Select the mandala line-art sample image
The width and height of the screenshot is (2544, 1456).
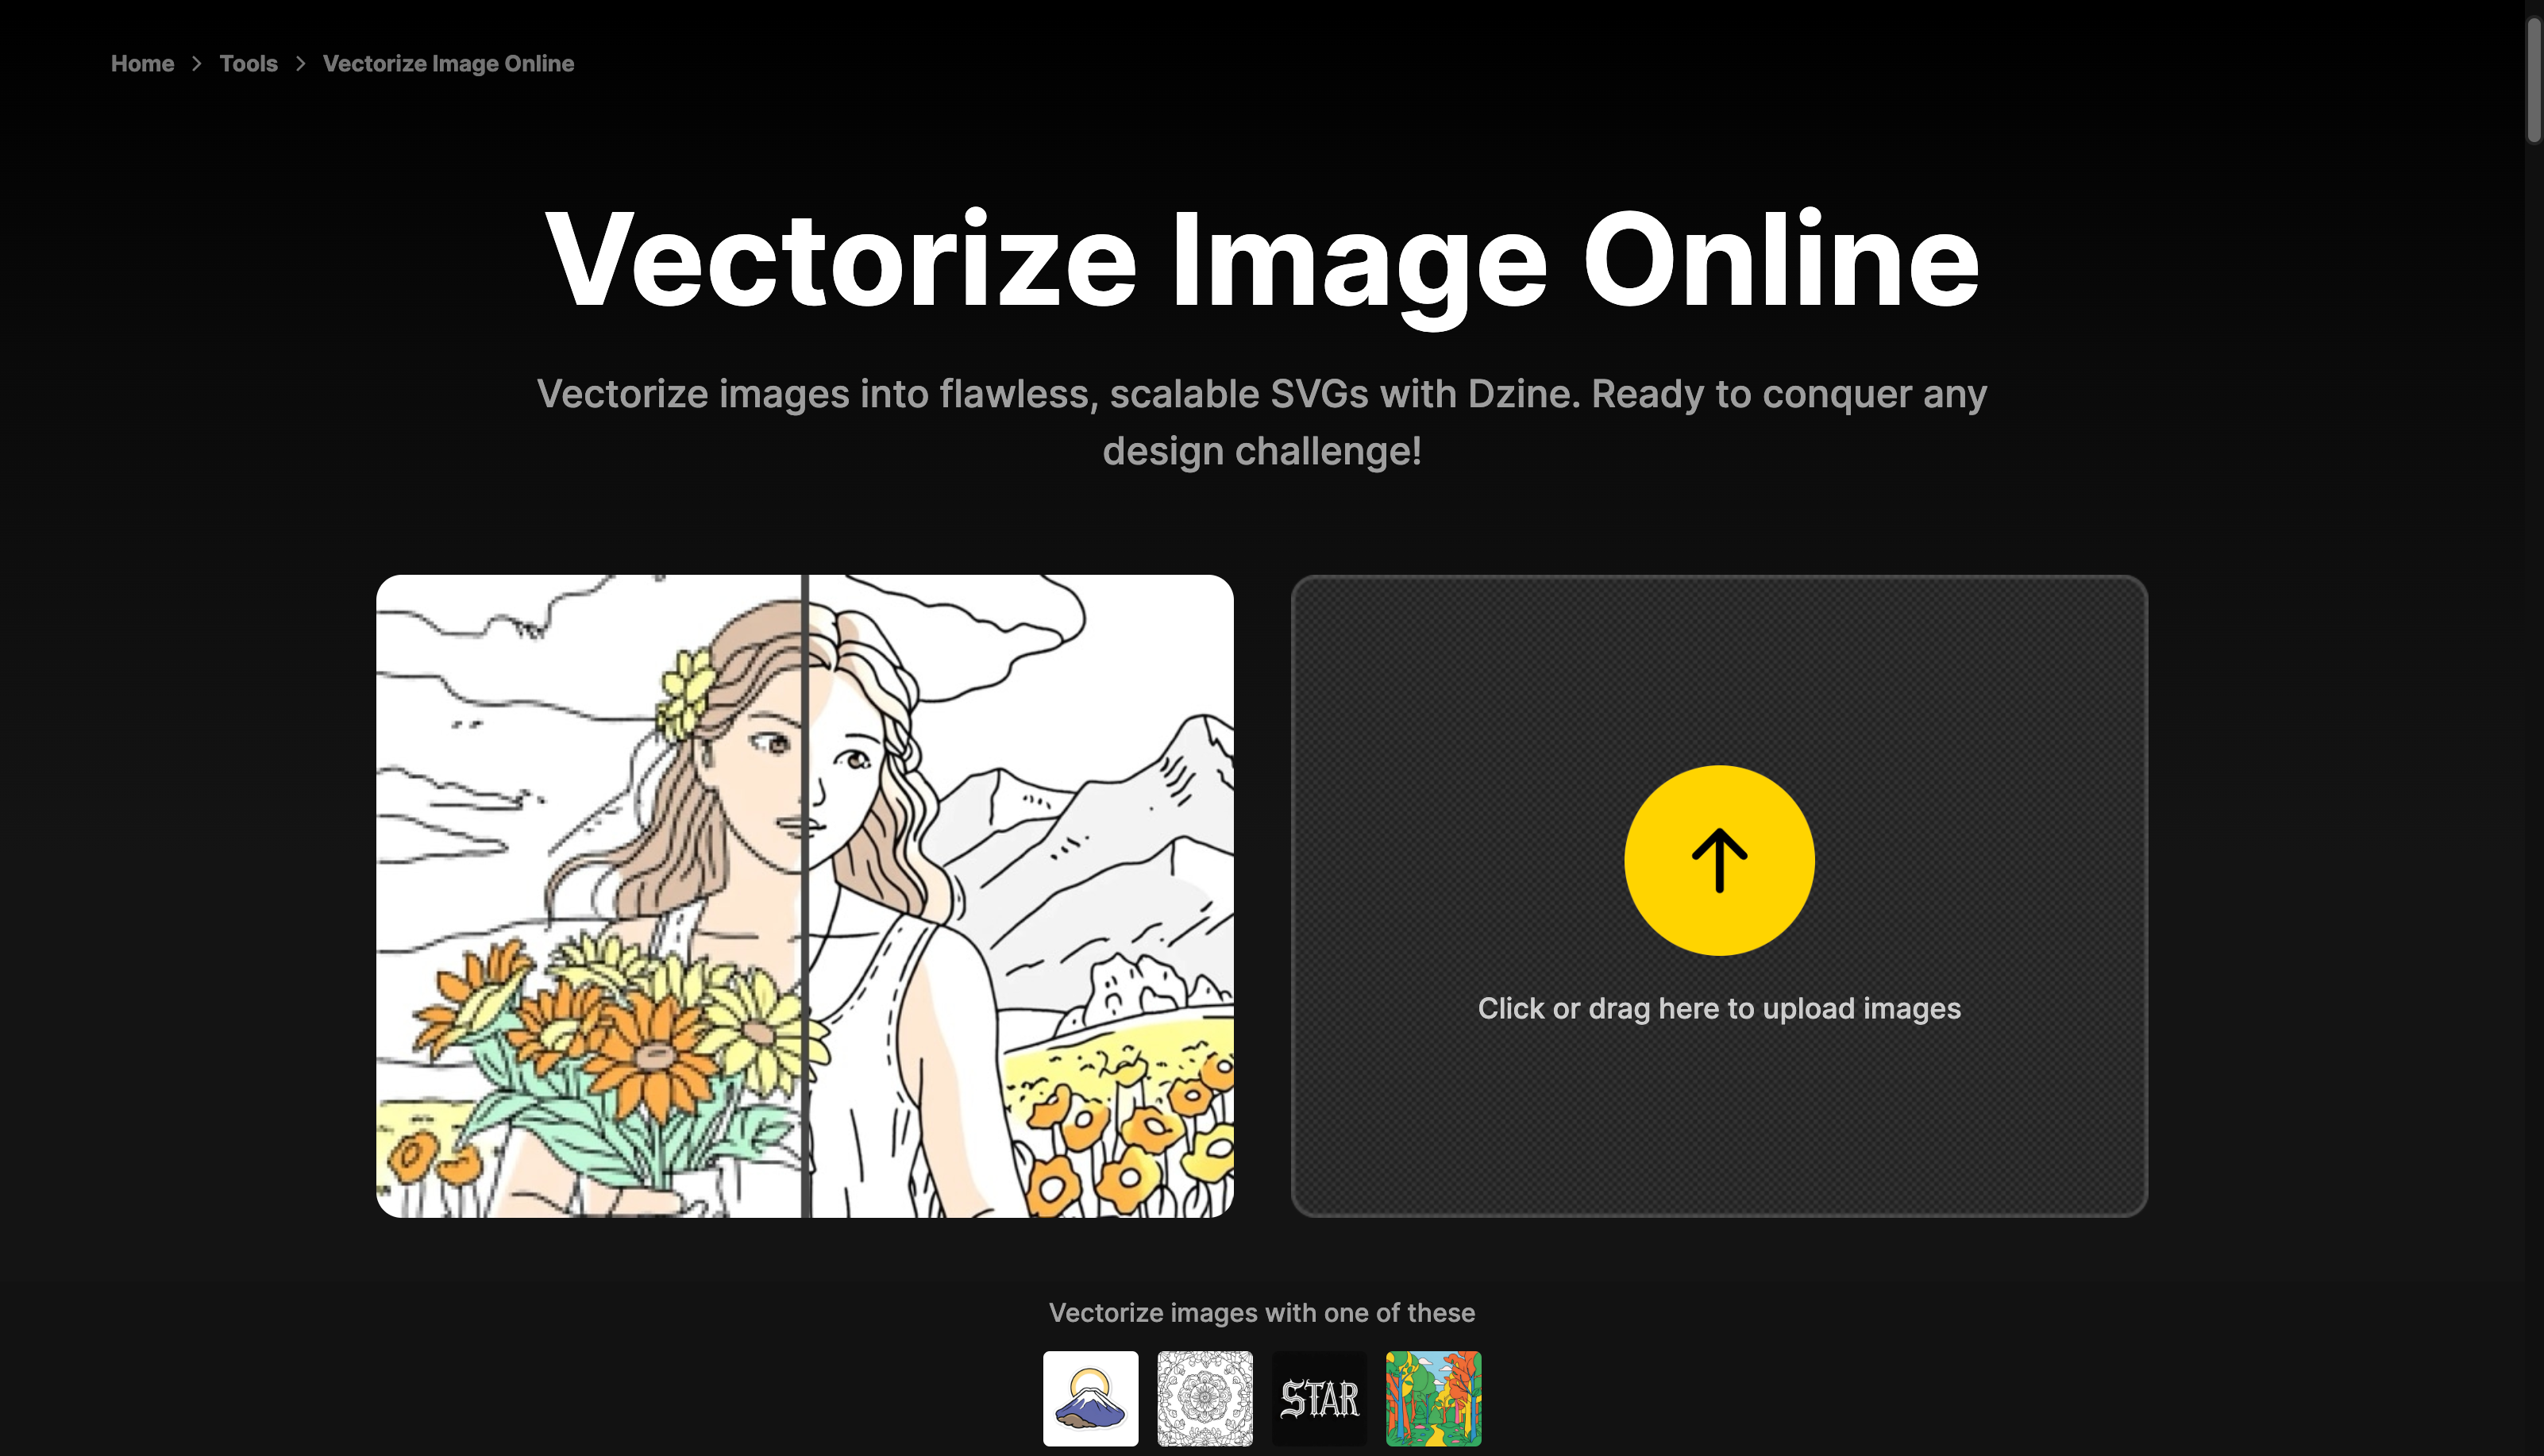pos(1205,1397)
